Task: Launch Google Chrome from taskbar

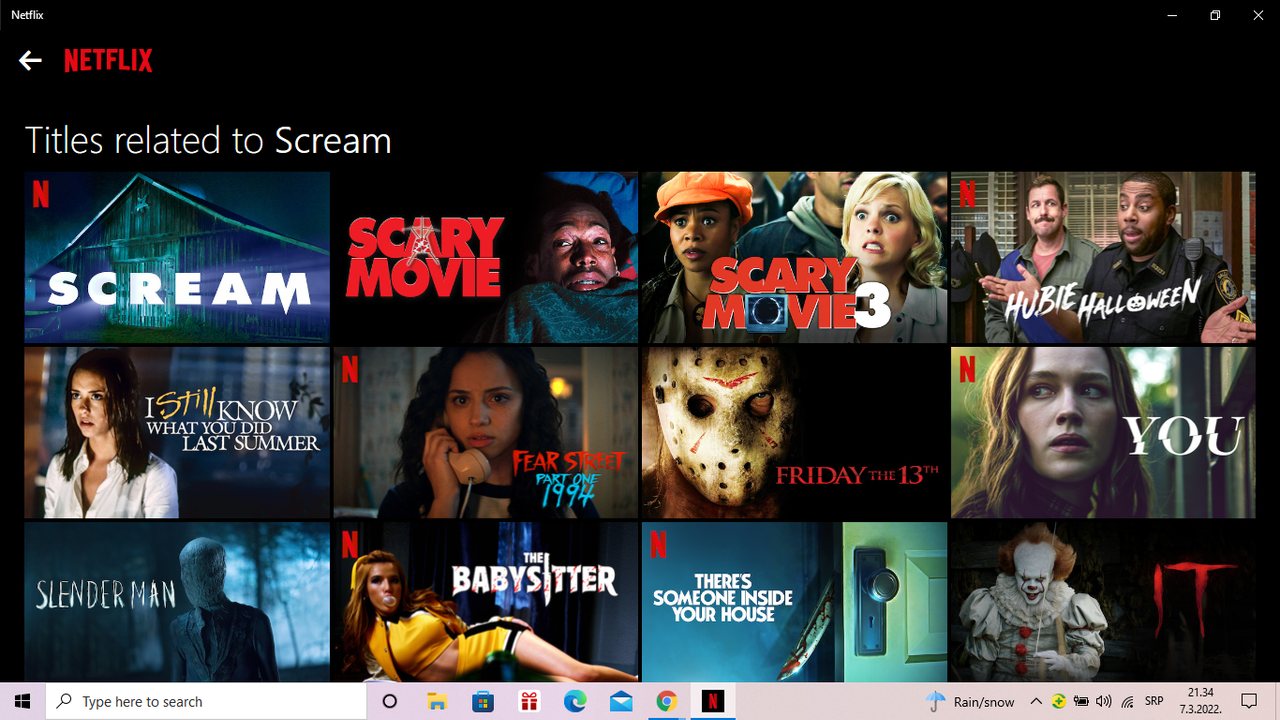Action: click(x=667, y=702)
